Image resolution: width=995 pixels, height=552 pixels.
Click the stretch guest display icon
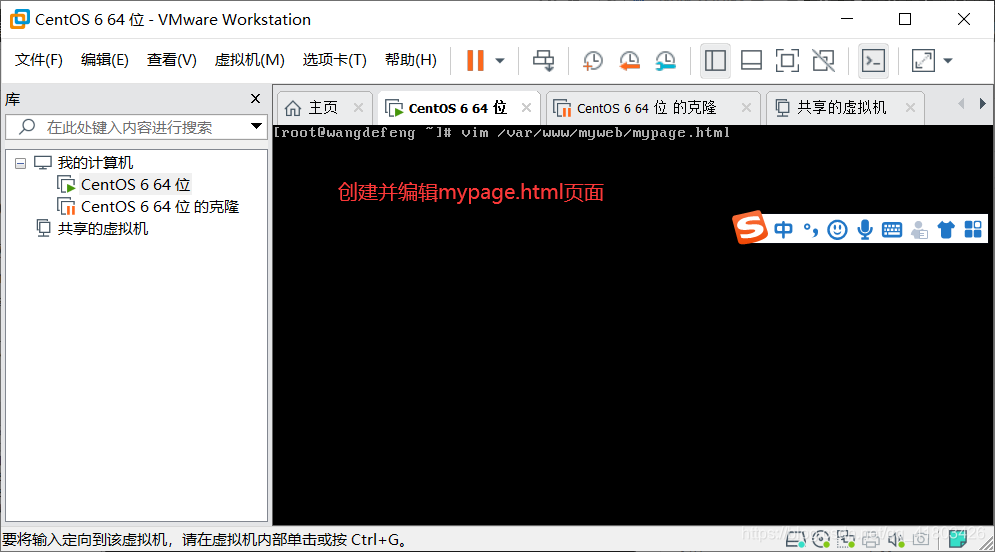tap(923, 61)
